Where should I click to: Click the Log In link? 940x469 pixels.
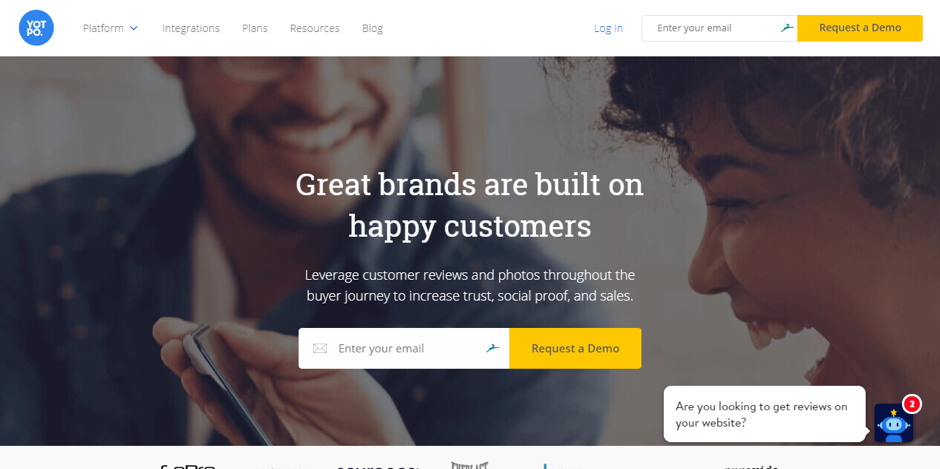coord(608,28)
